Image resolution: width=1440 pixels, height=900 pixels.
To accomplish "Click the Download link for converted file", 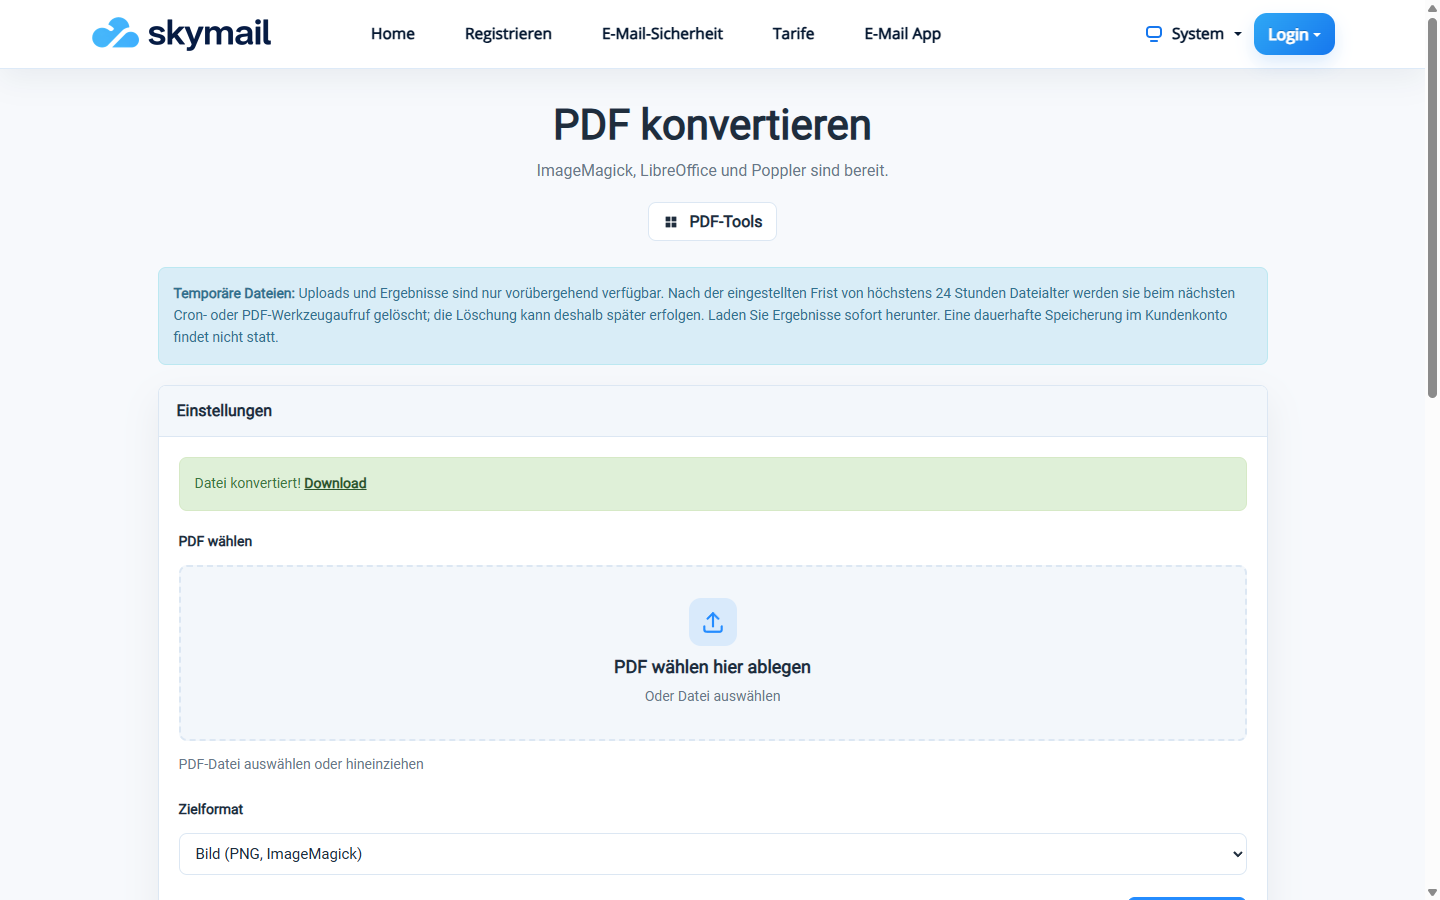I will (335, 483).
